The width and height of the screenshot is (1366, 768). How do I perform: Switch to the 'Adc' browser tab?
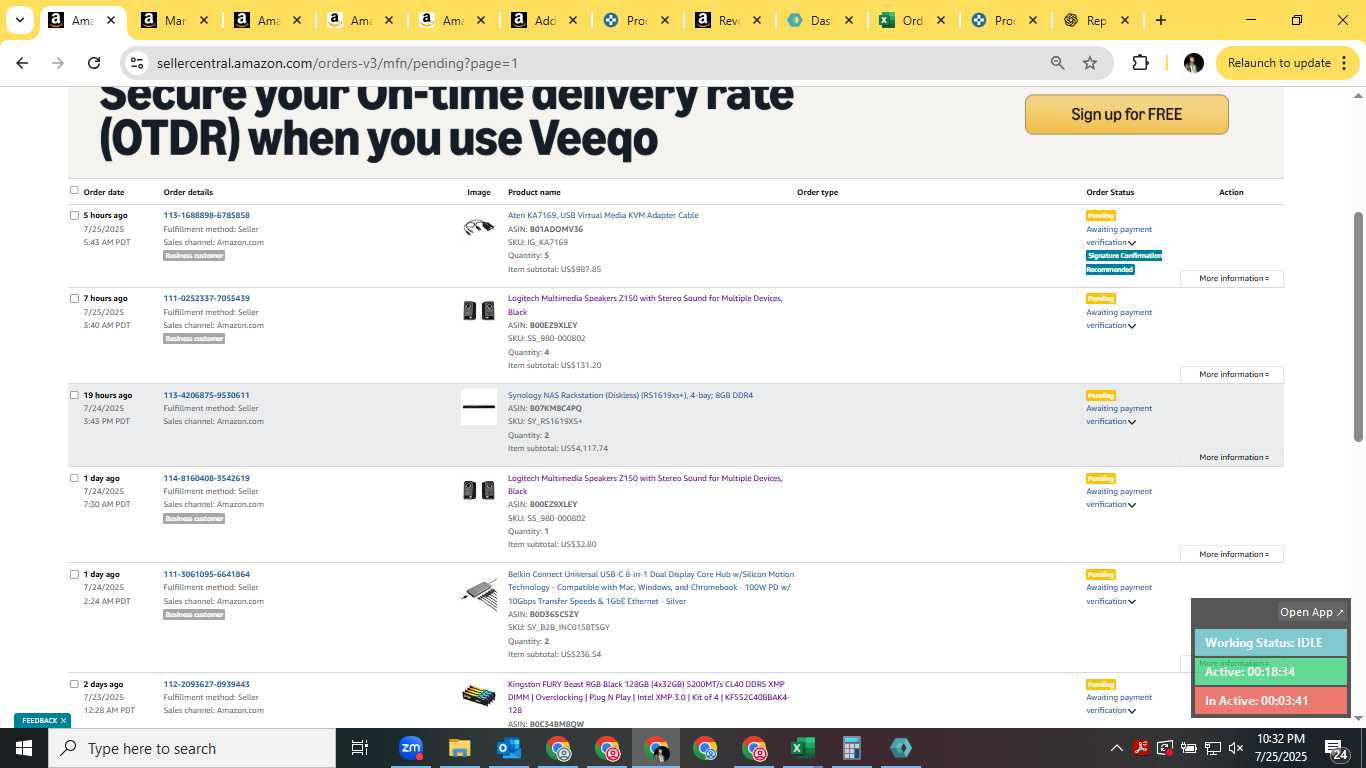point(545,20)
